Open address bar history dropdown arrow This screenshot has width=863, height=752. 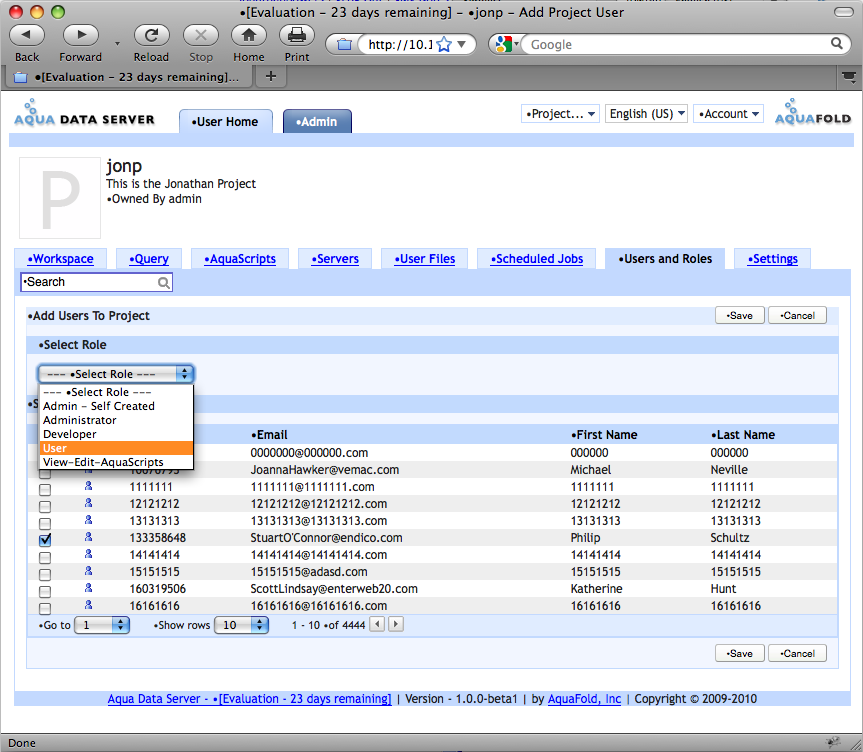pyautogui.click(x=462, y=44)
